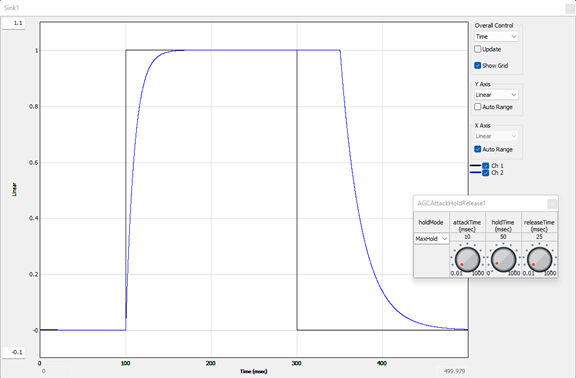This screenshot has height=378, width=576.
Task: Hide the Ch 1 trace
Action: click(x=486, y=166)
